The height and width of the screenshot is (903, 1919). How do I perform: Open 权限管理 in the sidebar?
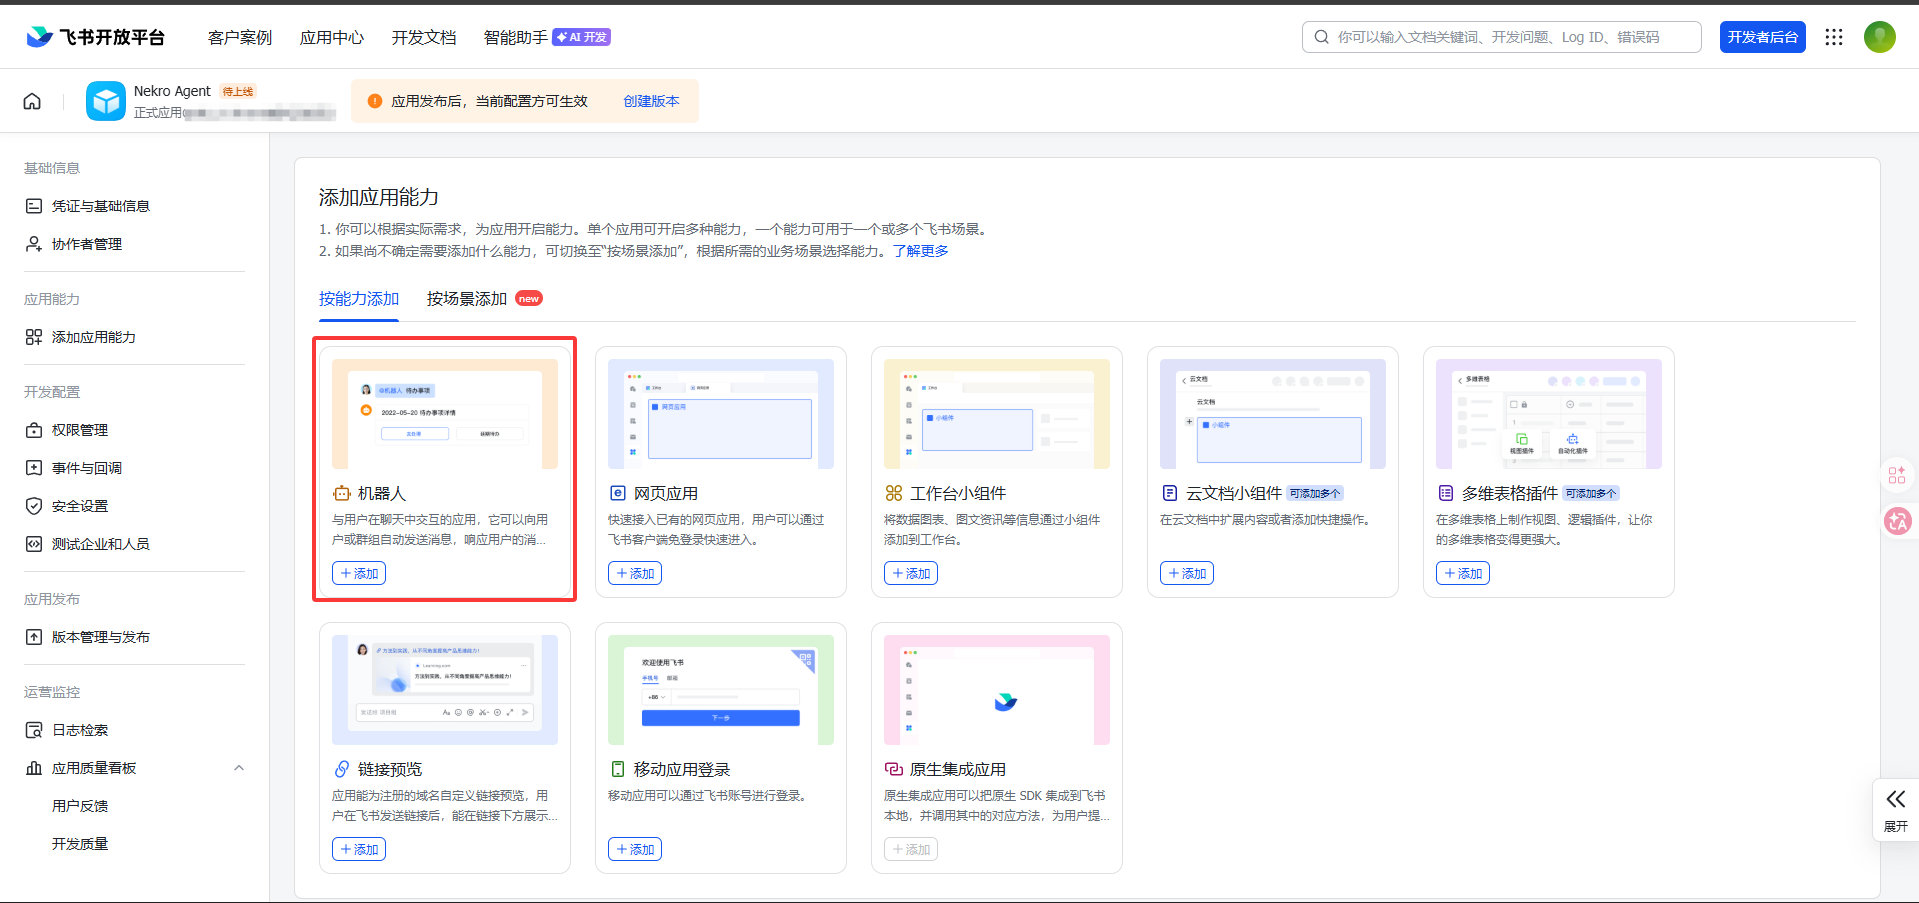pos(80,430)
